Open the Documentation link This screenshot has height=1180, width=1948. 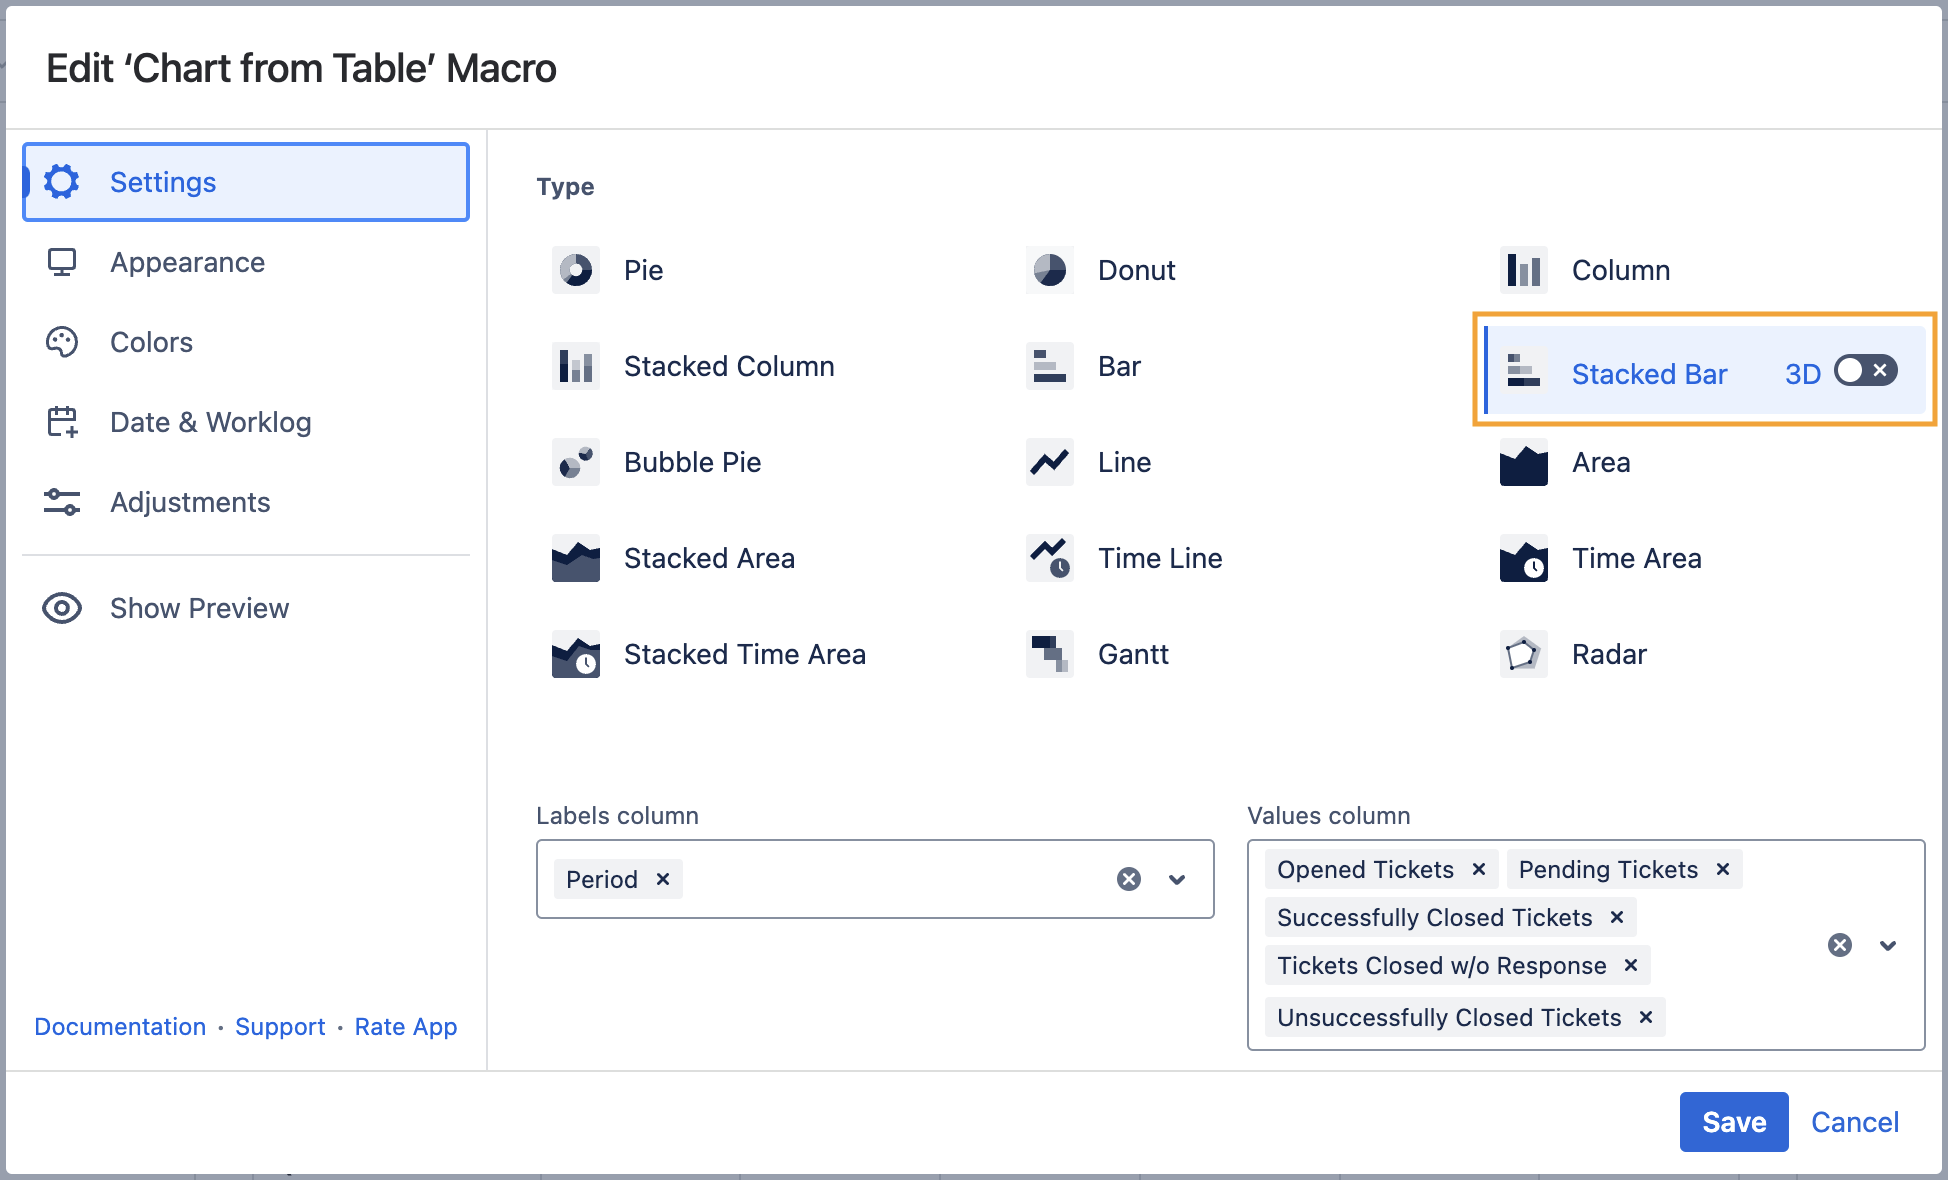[x=120, y=1027]
